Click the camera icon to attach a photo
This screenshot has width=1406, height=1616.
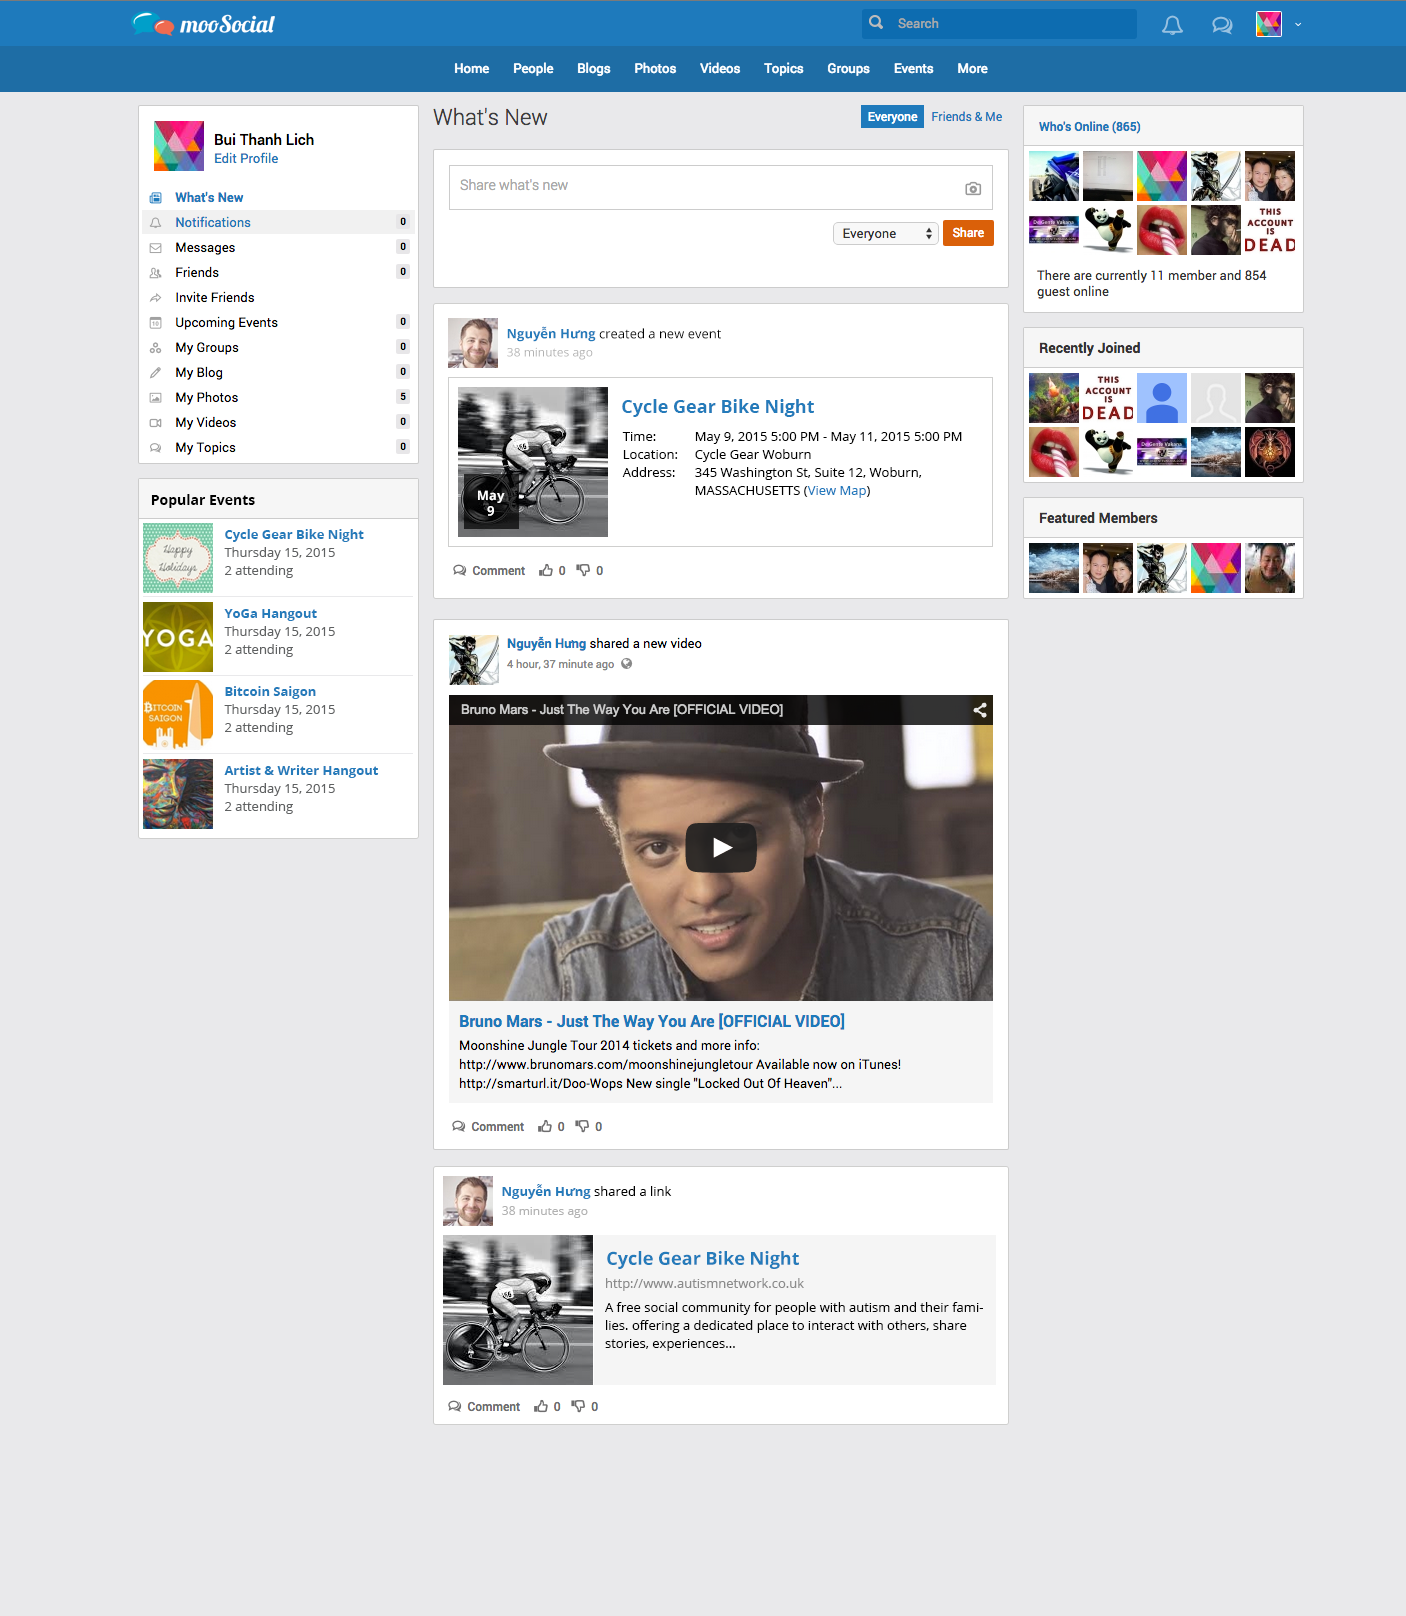click(973, 188)
